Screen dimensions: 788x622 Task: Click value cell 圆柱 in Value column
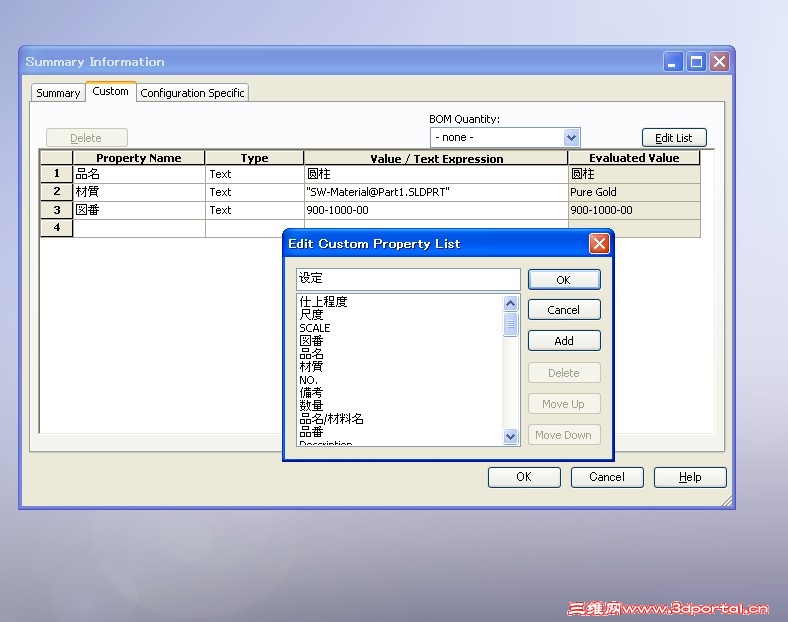coord(436,174)
